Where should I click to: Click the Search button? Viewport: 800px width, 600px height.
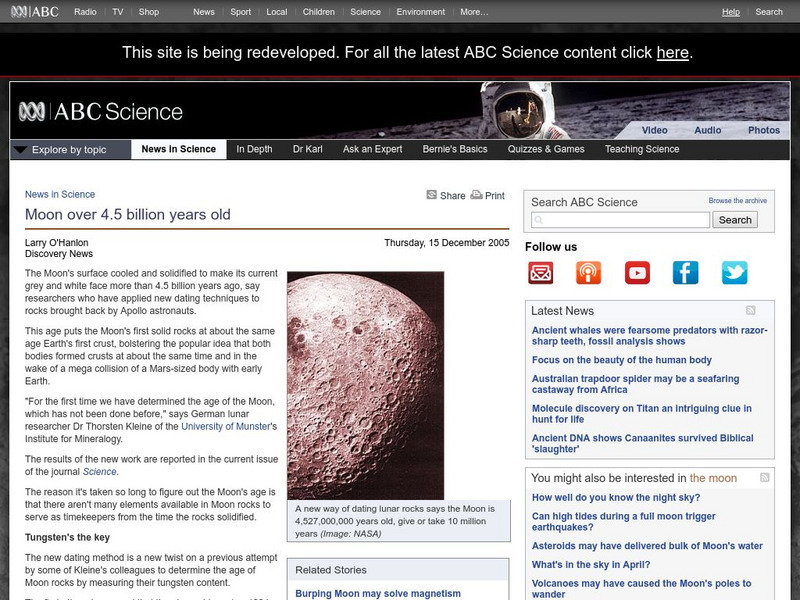(735, 219)
